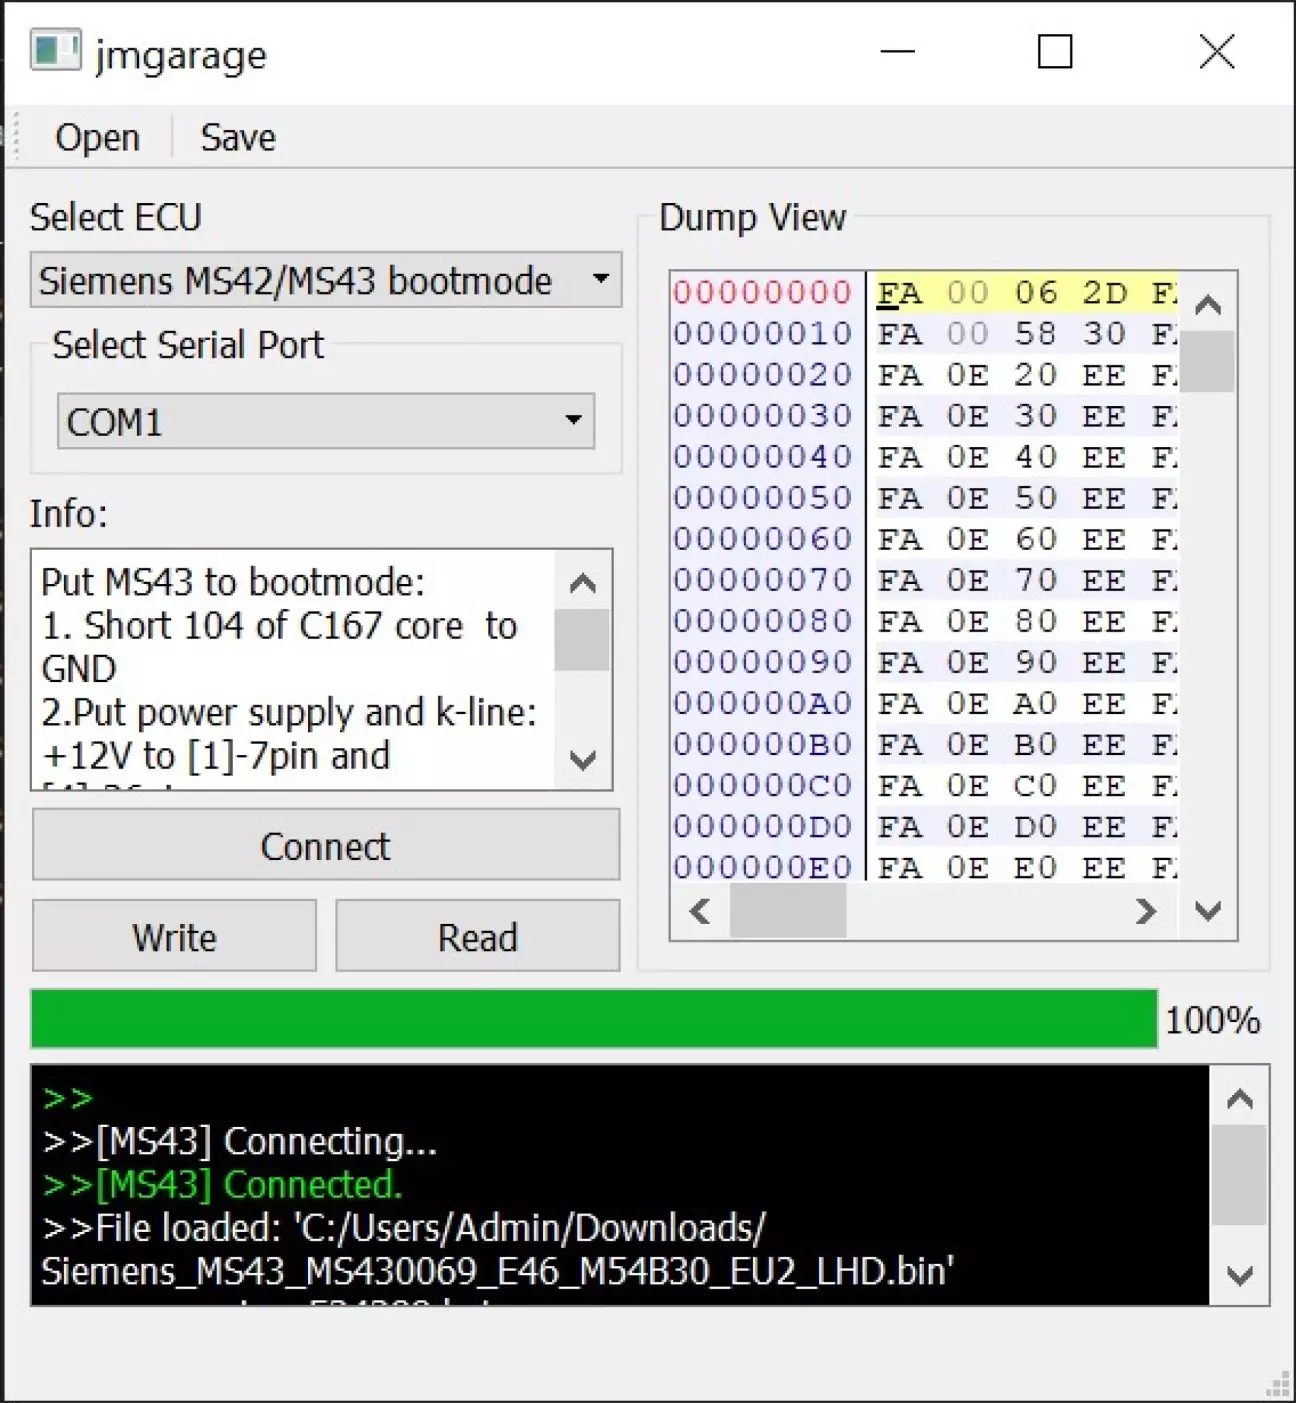
Task: Select hex address 000000C0 row
Action: [762, 785]
